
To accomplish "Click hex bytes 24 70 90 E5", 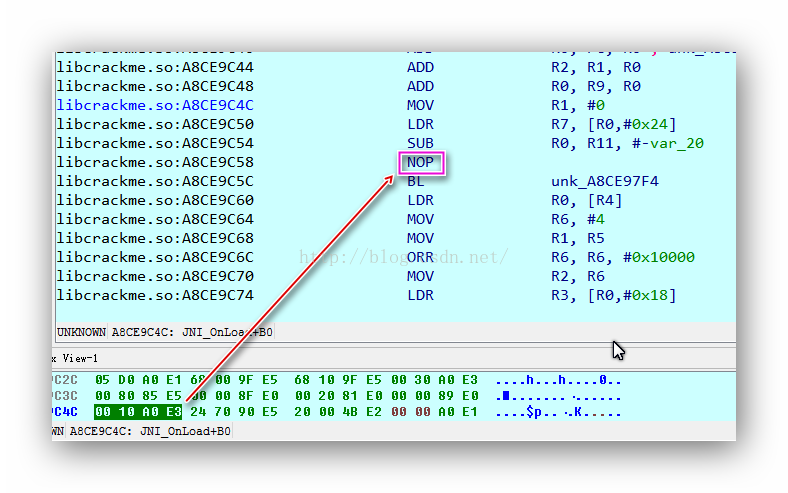I will click(x=234, y=412).
